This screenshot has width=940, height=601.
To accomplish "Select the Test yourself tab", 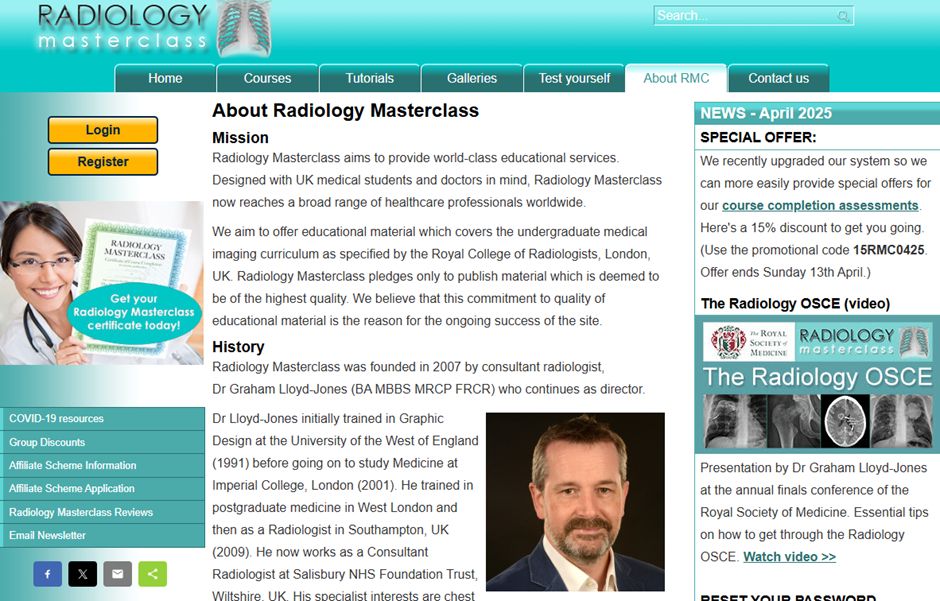I will 574,78.
